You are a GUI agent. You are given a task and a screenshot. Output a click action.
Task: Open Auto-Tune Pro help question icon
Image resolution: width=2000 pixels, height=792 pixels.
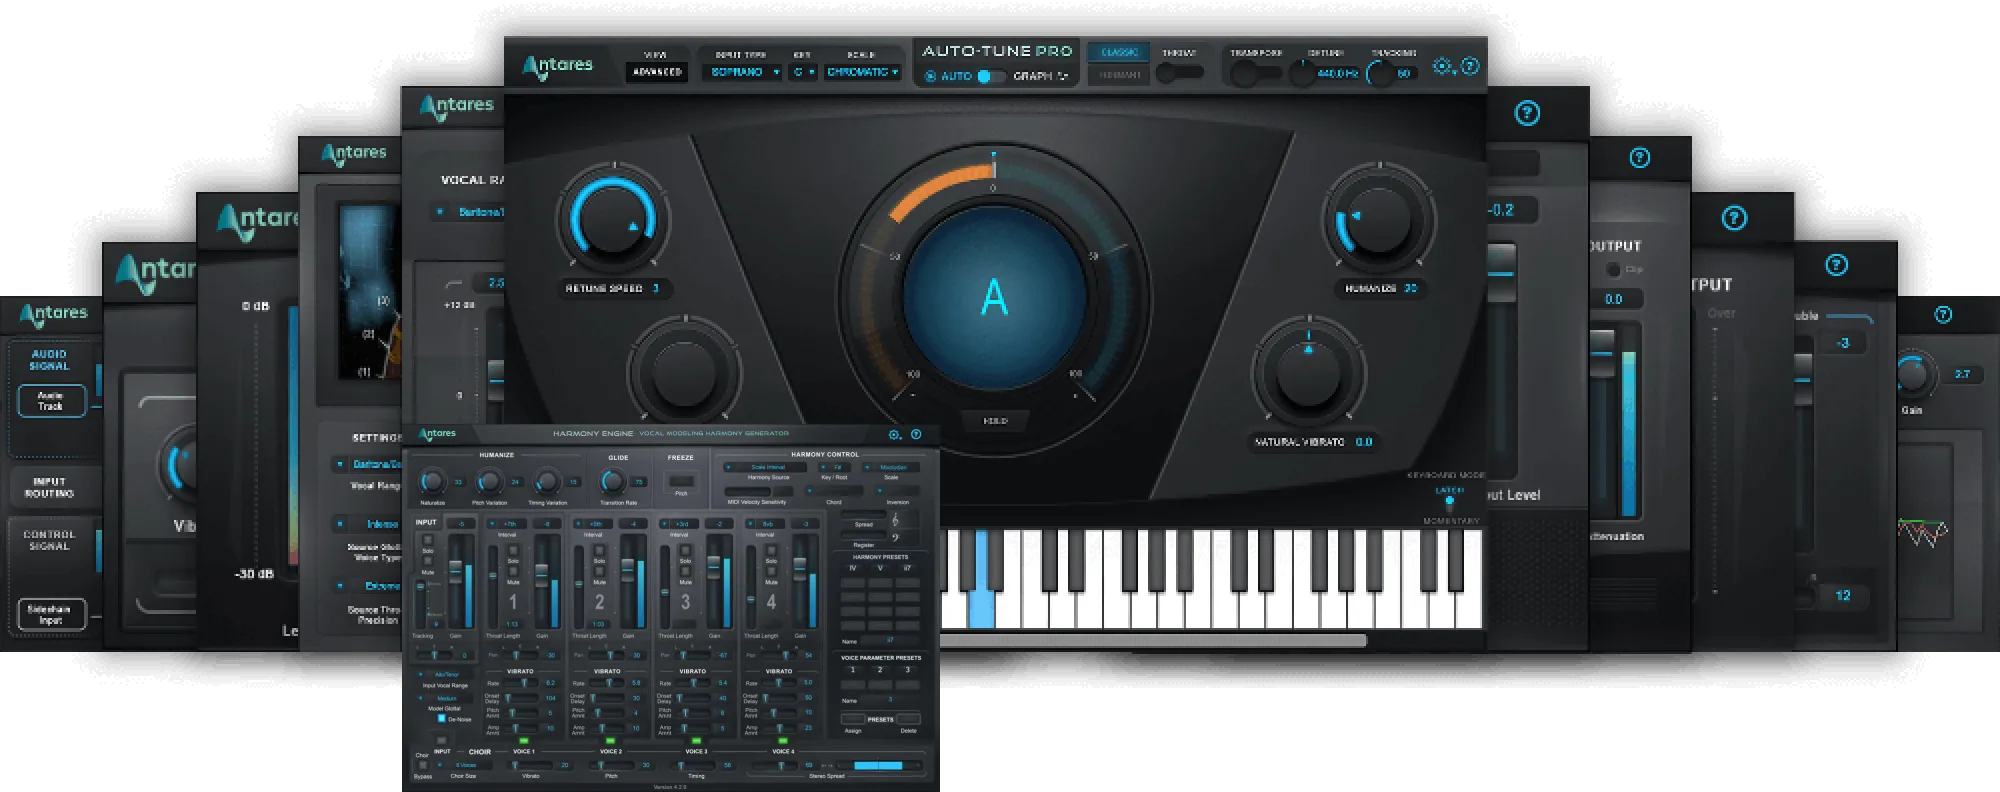(1470, 66)
